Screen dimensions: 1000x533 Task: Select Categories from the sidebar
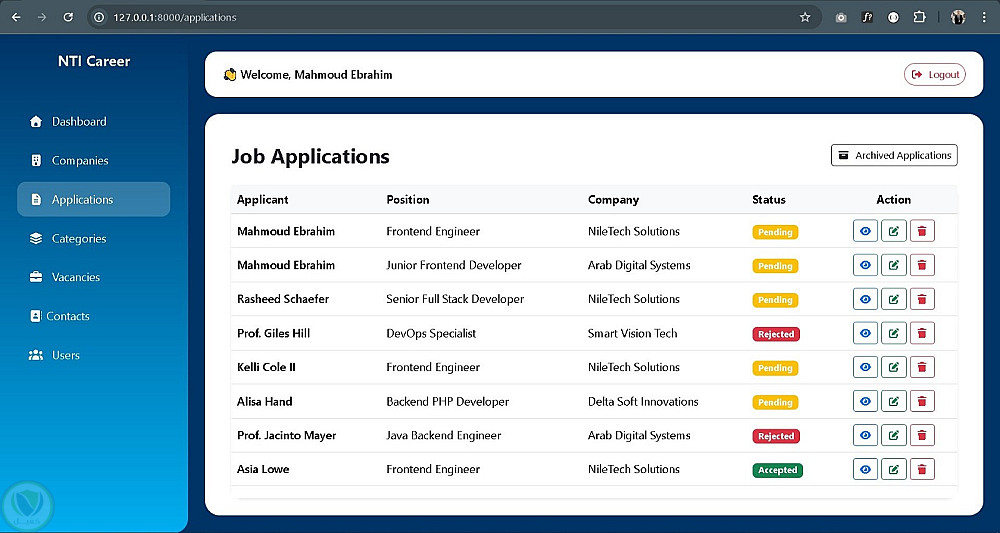[x=79, y=239]
